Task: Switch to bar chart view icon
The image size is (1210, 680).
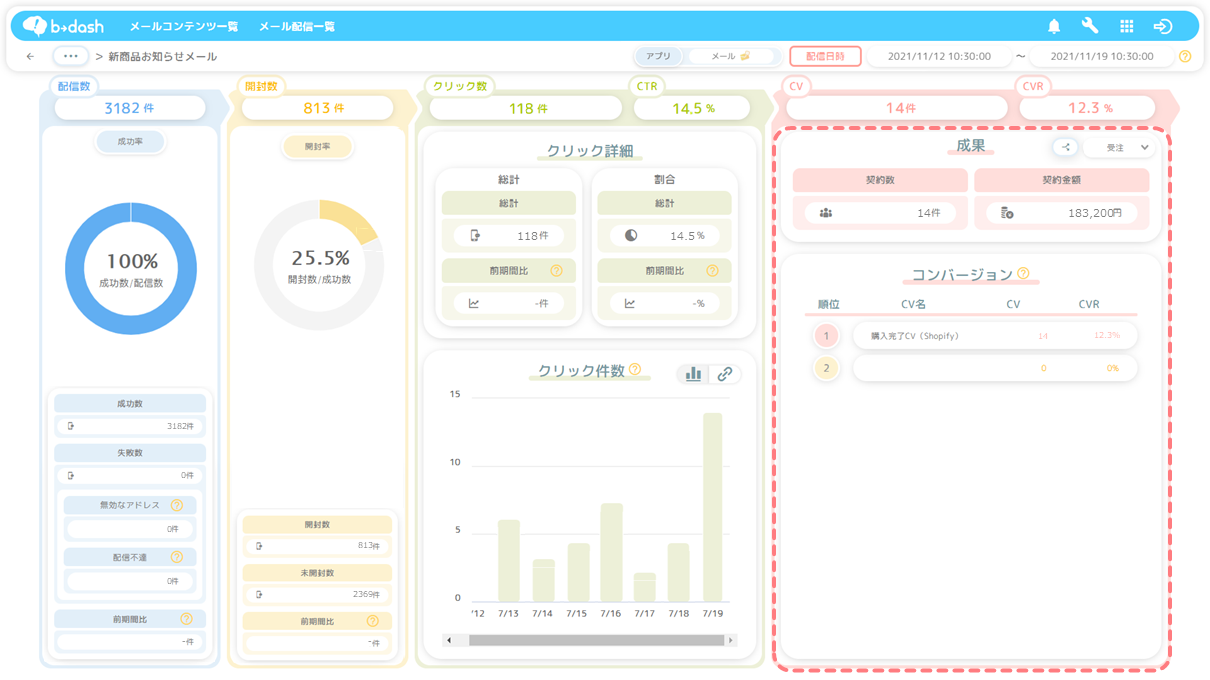Action: pyautogui.click(x=693, y=374)
